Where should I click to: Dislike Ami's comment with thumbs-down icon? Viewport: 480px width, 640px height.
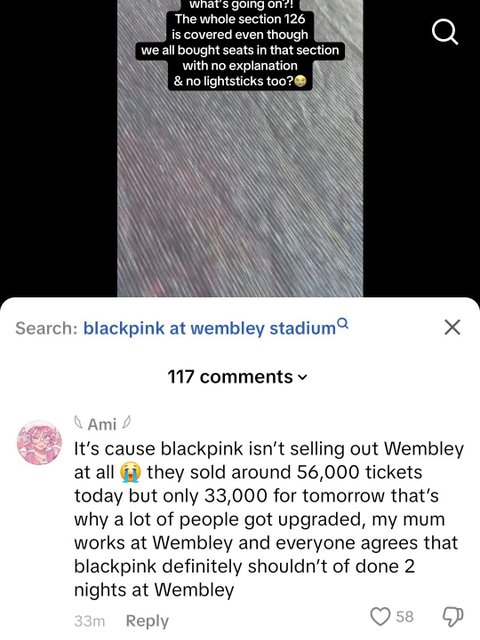pos(453,616)
